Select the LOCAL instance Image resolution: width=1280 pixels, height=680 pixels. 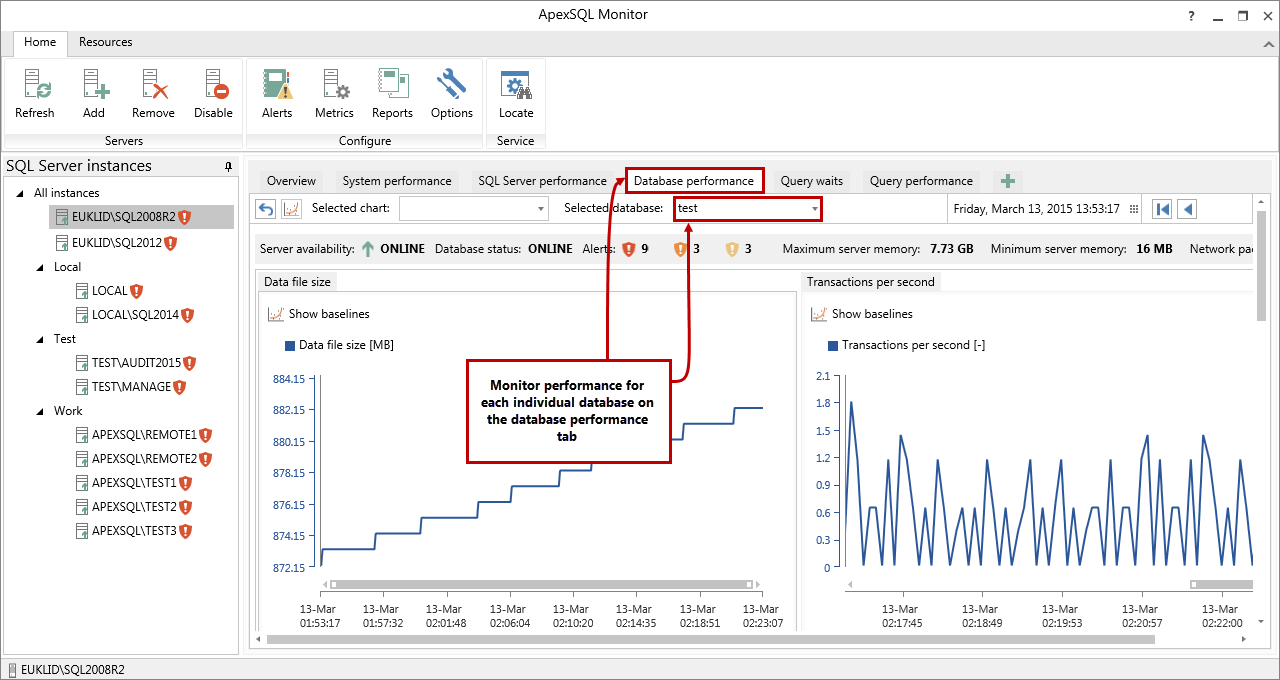coord(109,291)
